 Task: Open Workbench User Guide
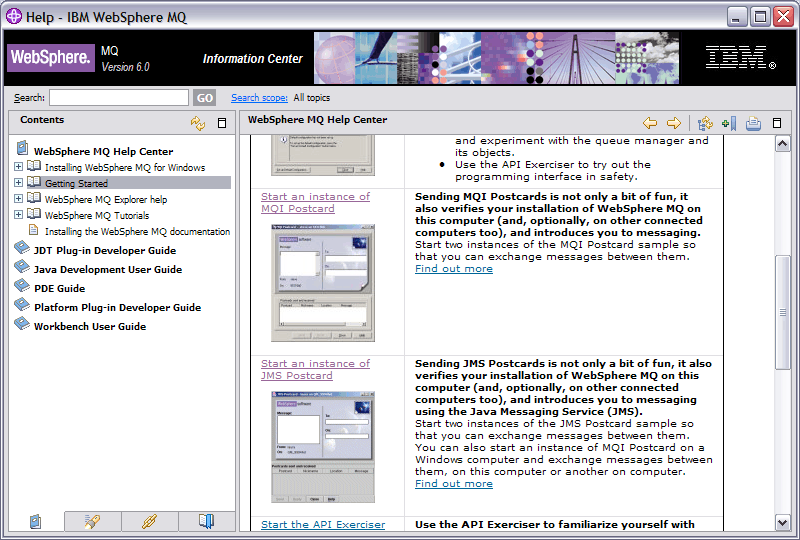click(90, 326)
